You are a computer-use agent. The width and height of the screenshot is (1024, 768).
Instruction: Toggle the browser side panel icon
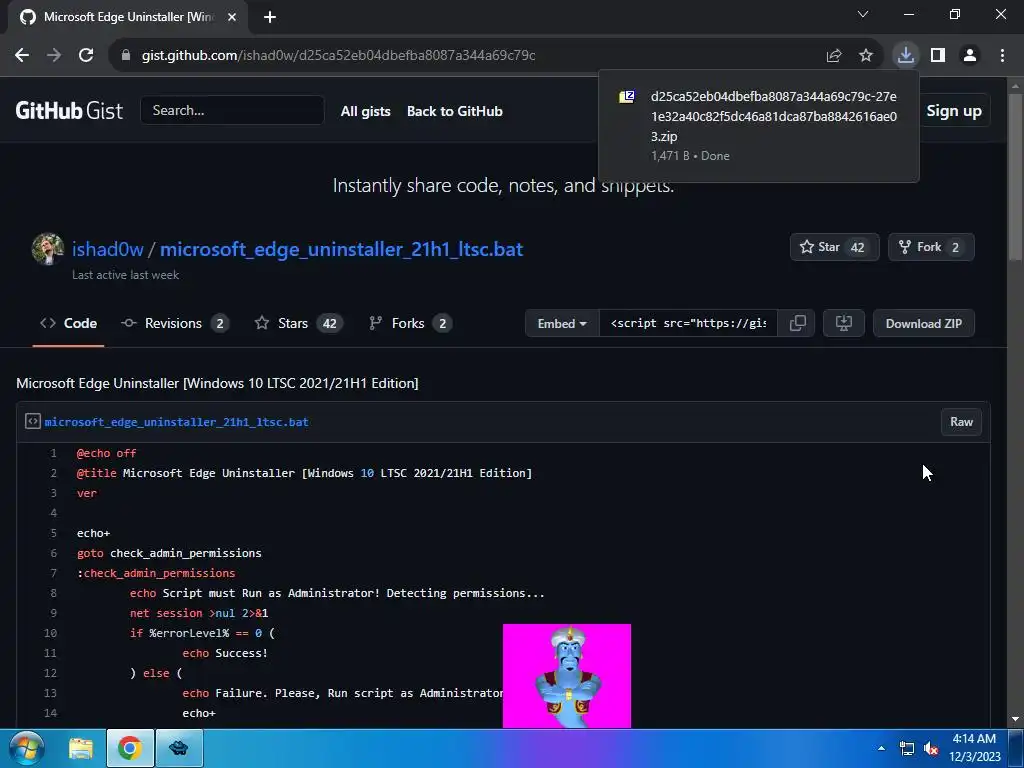click(x=938, y=56)
